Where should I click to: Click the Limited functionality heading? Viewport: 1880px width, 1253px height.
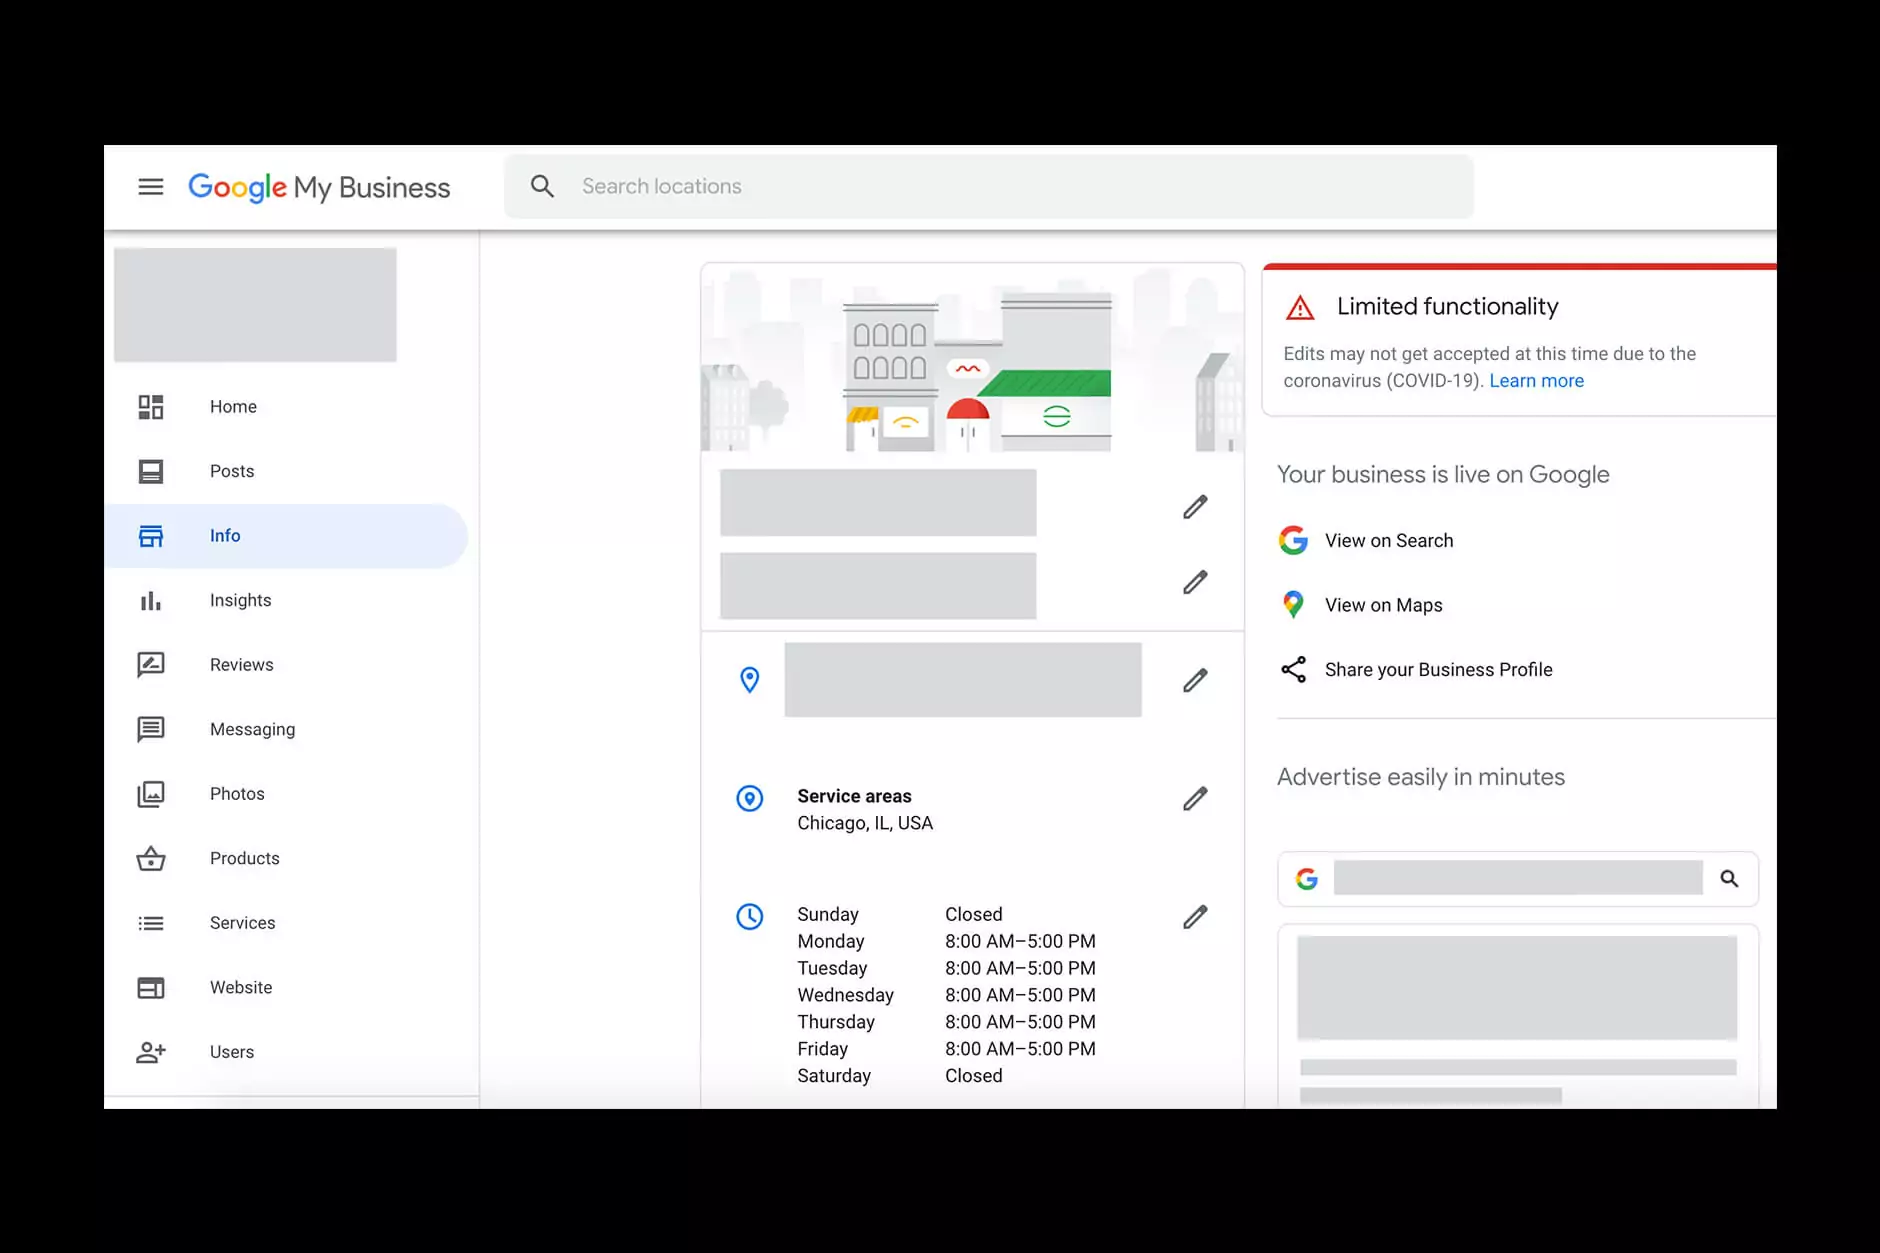click(1447, 307)
